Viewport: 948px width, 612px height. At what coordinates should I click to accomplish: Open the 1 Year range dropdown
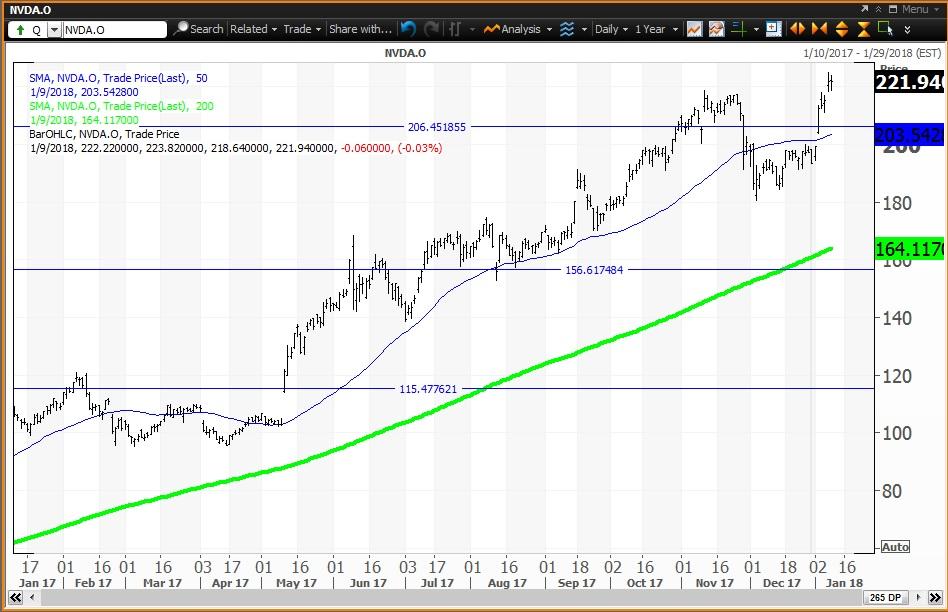(x=656, y=28)
